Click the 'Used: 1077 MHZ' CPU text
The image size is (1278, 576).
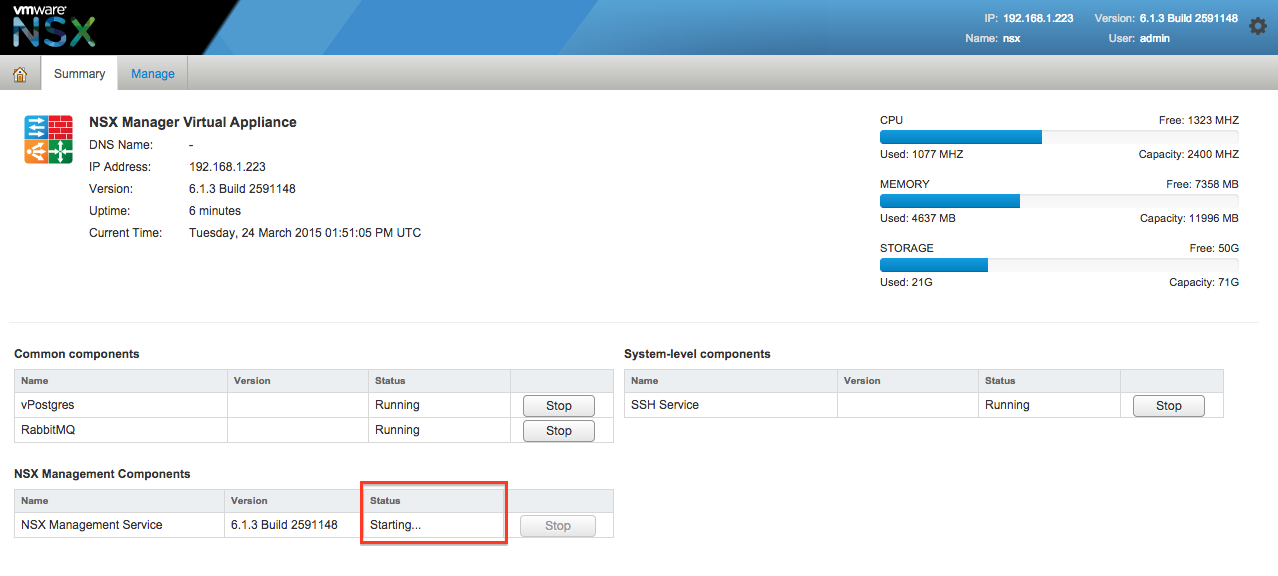922,154
